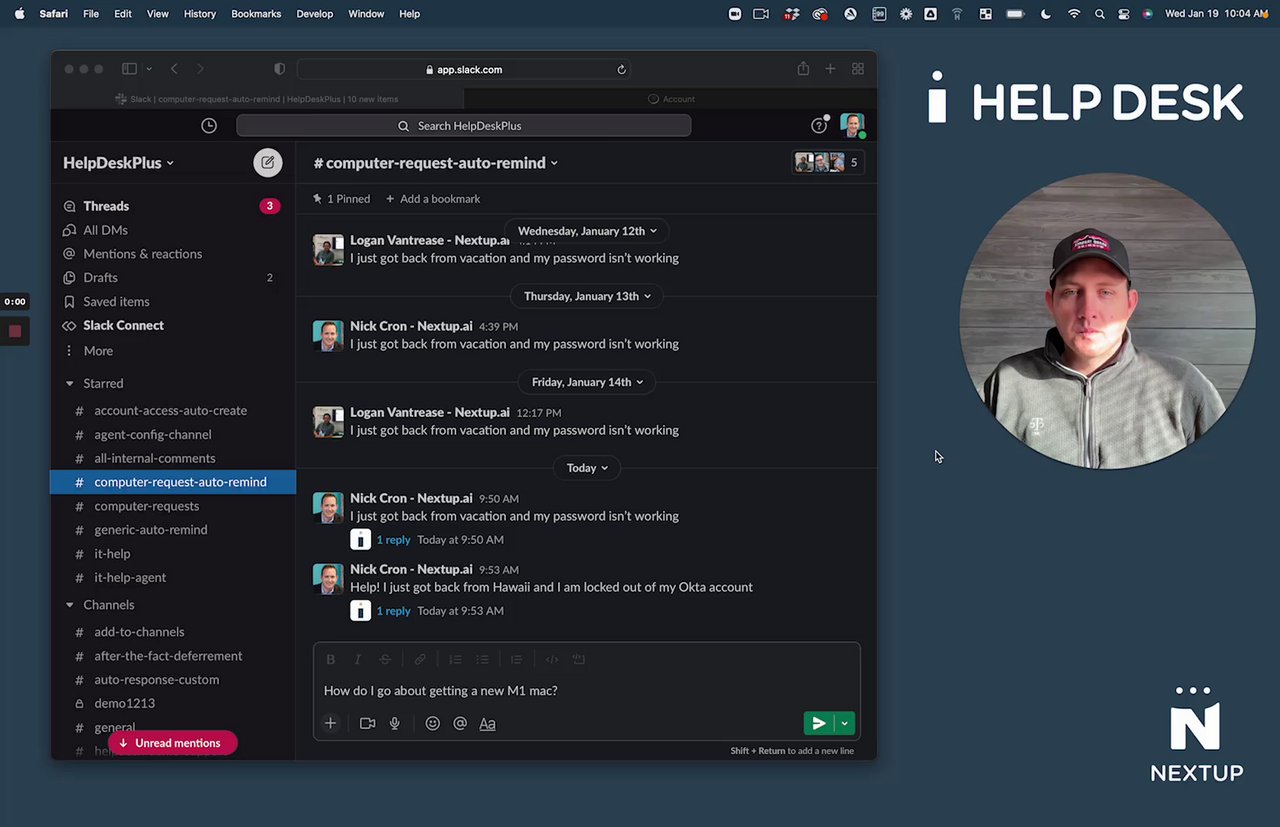Toggle the Aa formatting toolbar
Screen dimensions: 1280x827
click(487, 723)
